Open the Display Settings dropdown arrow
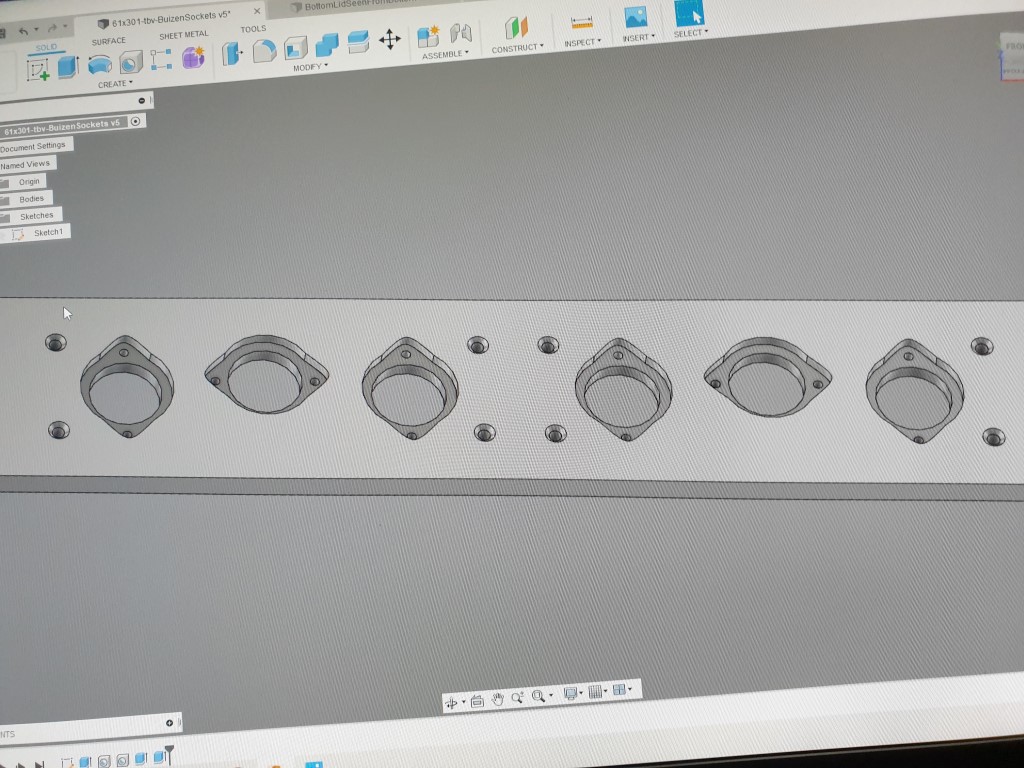This screenshot has height=768, width=1024. [581, 693]
